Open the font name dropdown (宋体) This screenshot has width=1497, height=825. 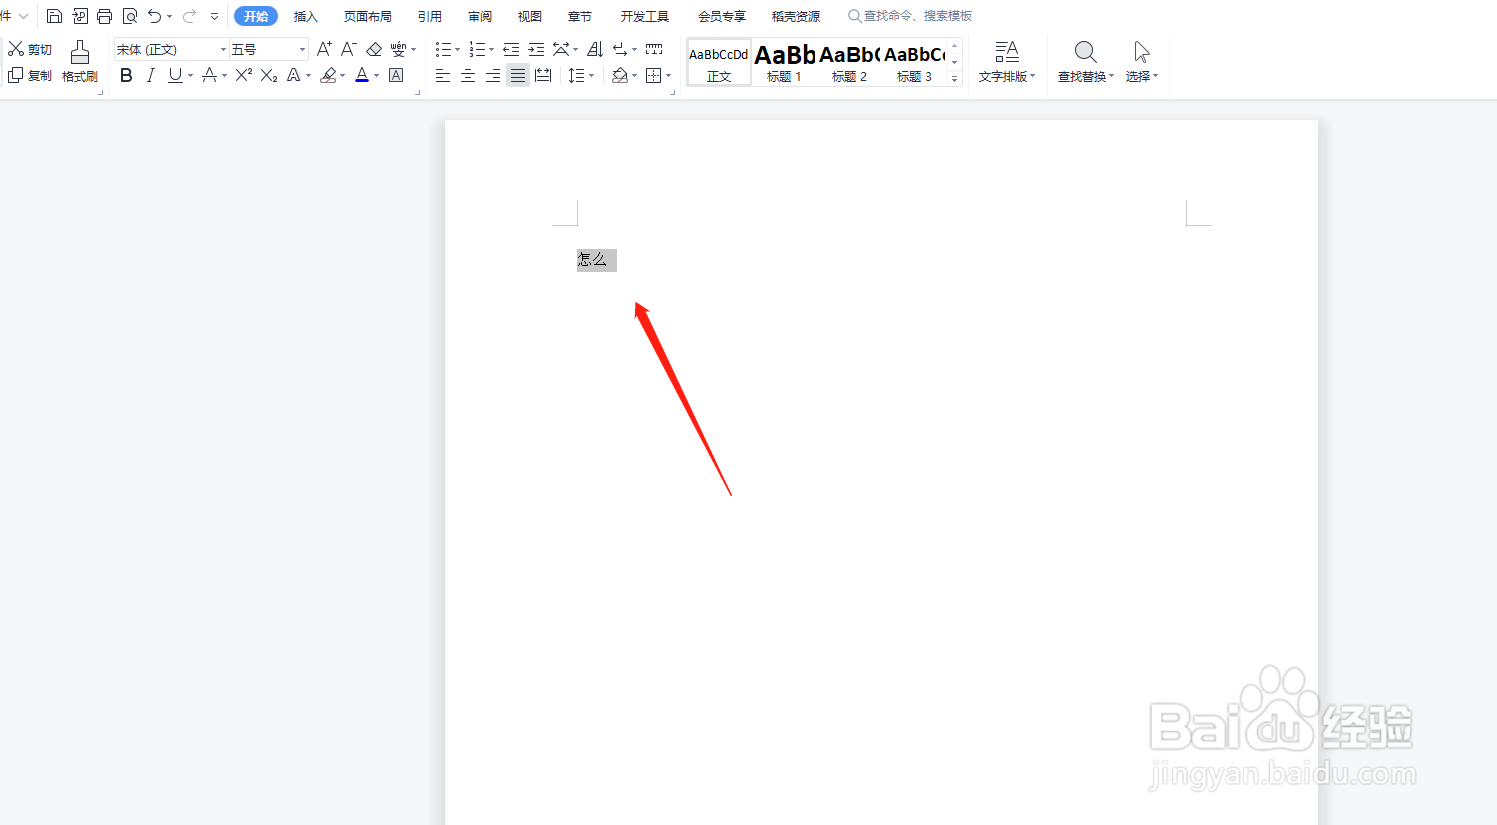click(x=223, y=49)
